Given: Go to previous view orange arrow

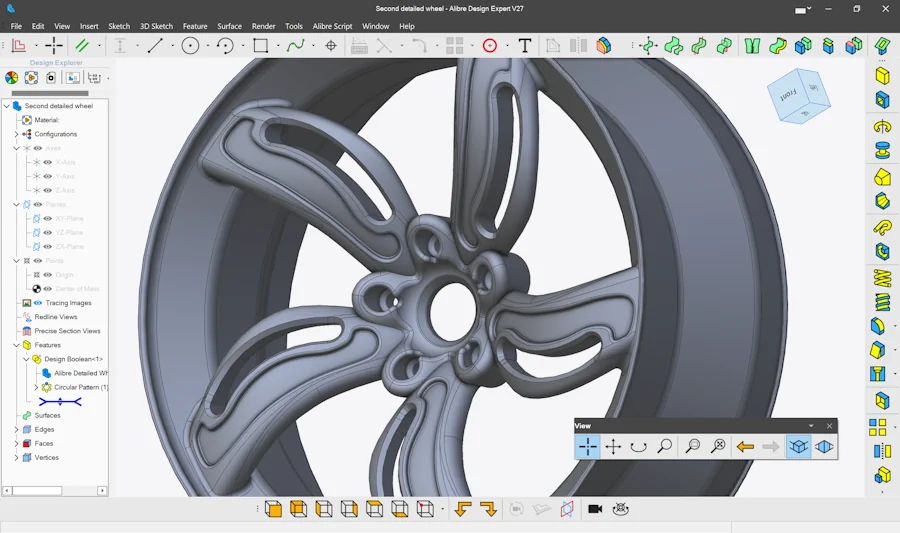Looking at the screenshot, I should 745,446.
